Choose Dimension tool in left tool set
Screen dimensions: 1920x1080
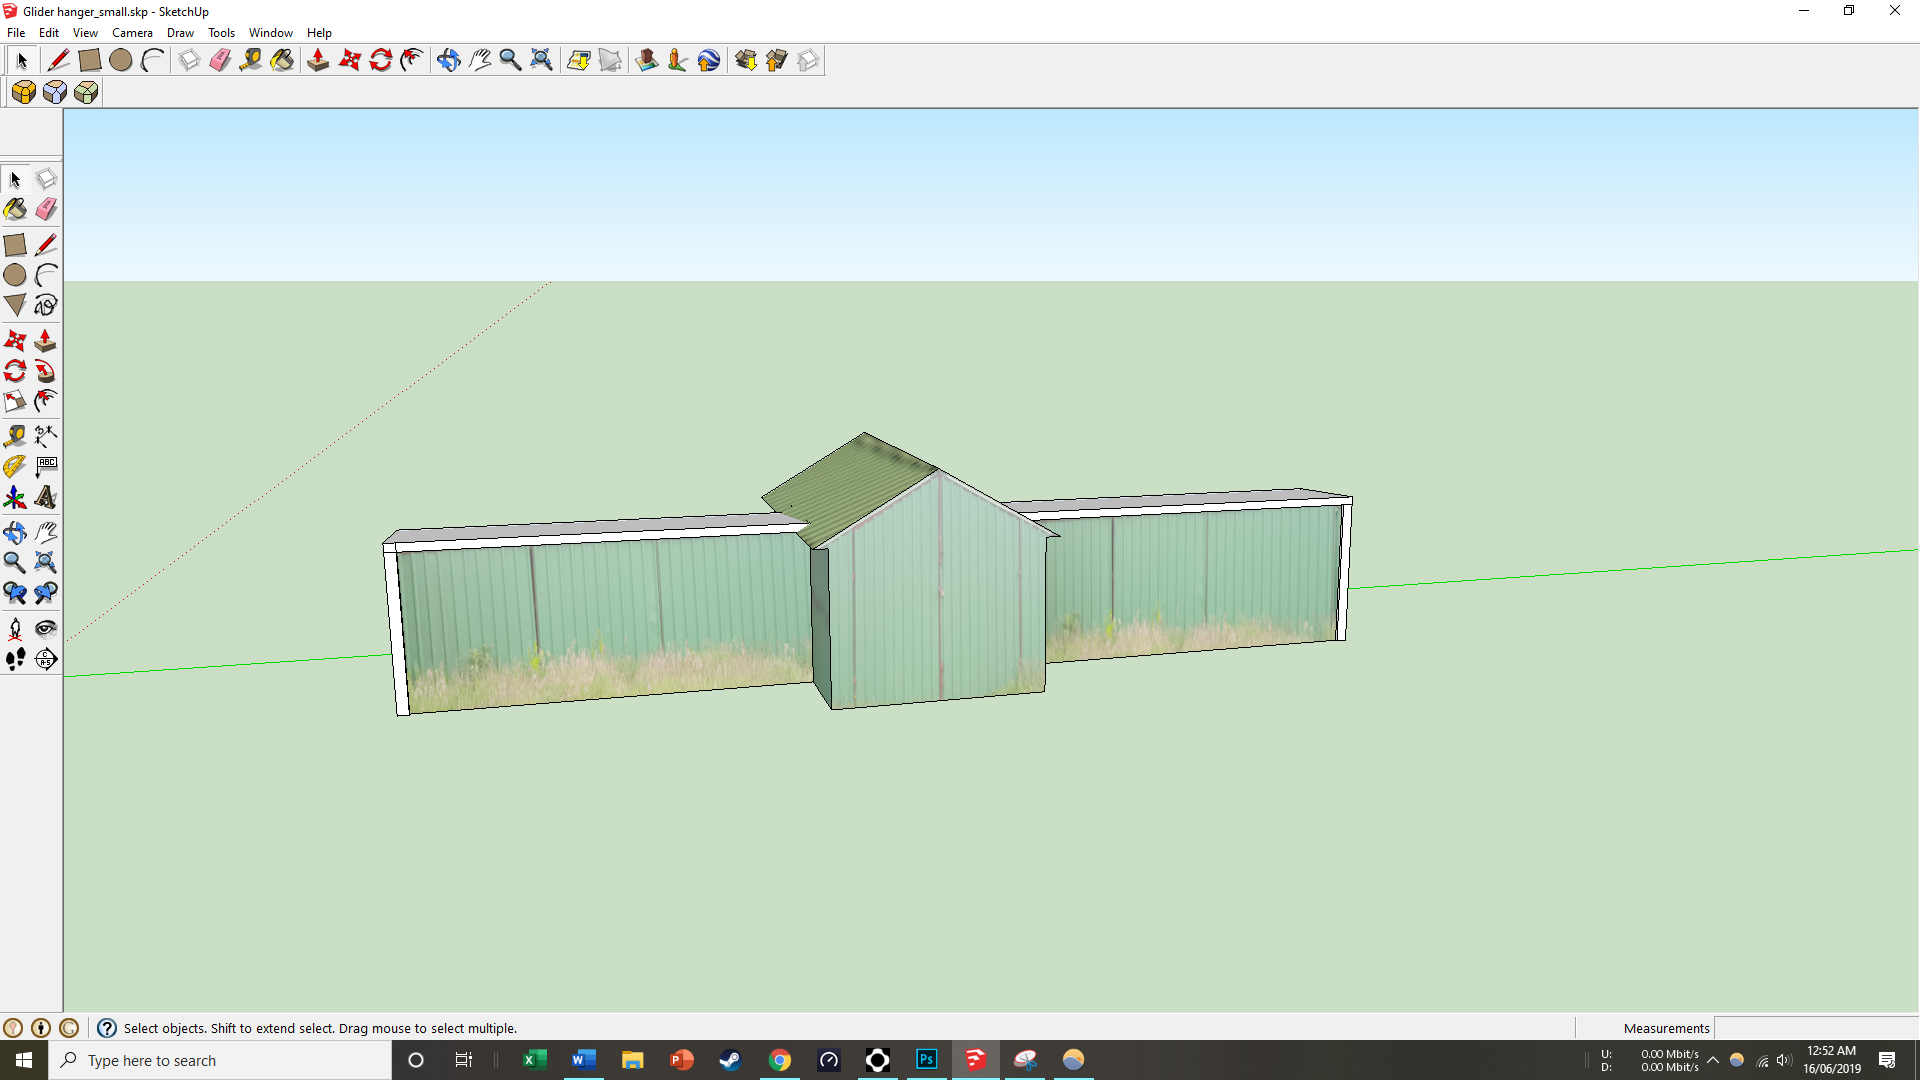point(46,436)
